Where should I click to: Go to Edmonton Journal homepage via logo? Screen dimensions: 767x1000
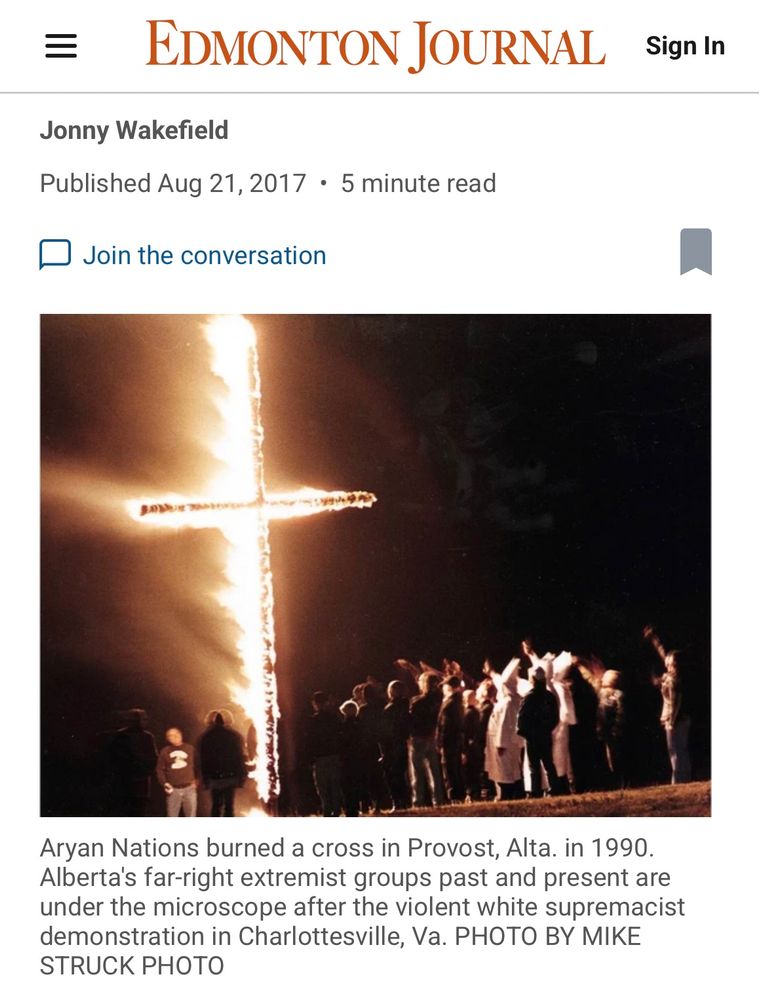(x=376, y=46)
